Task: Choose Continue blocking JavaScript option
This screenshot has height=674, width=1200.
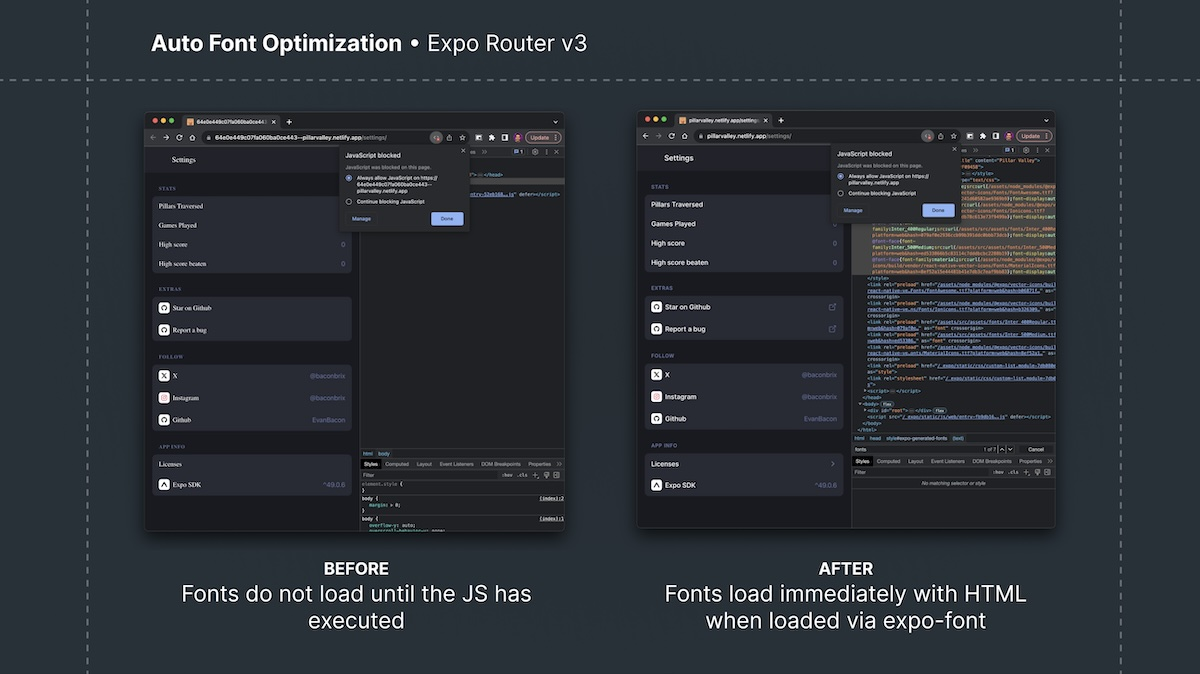Action: coord(348,201)
